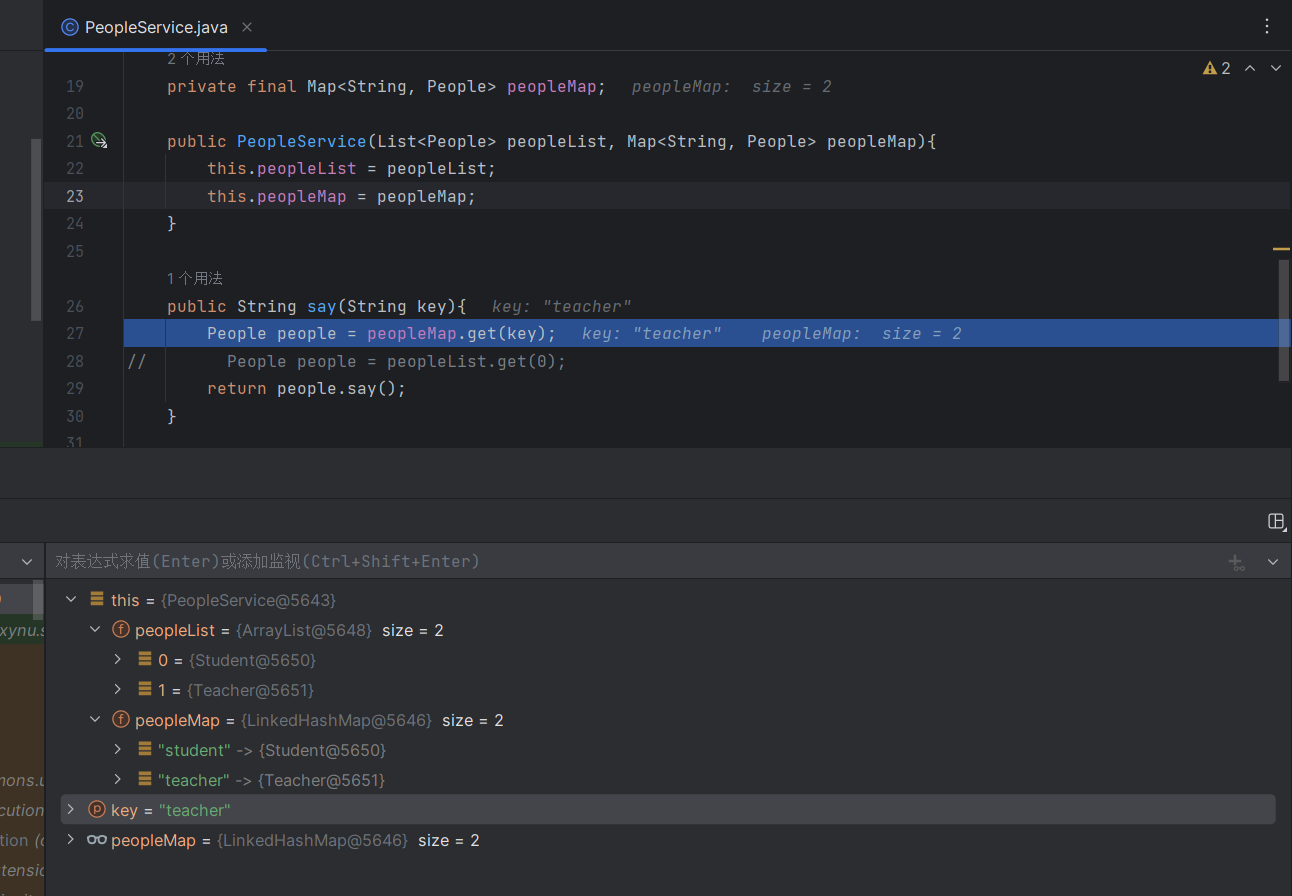Click the warning indicator showing 2 problems
1292x896 pixels.
tap(1217, 68)
